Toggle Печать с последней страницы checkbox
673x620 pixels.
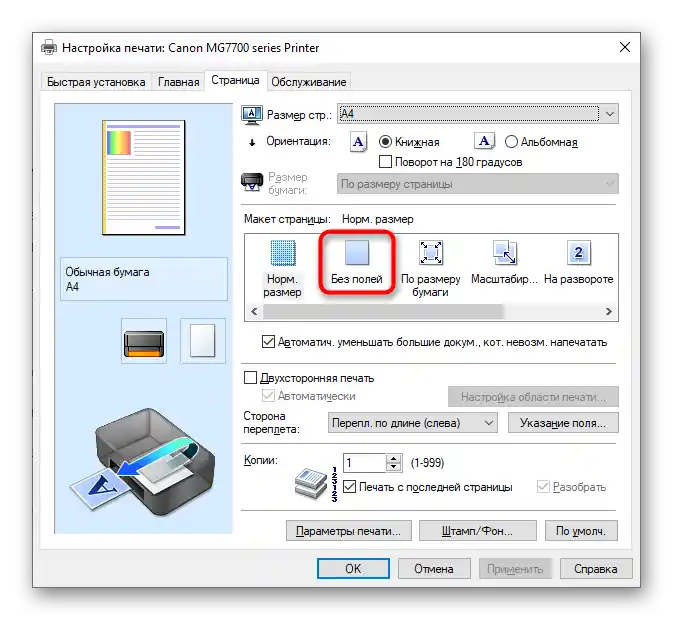click(x=349, y=487)
